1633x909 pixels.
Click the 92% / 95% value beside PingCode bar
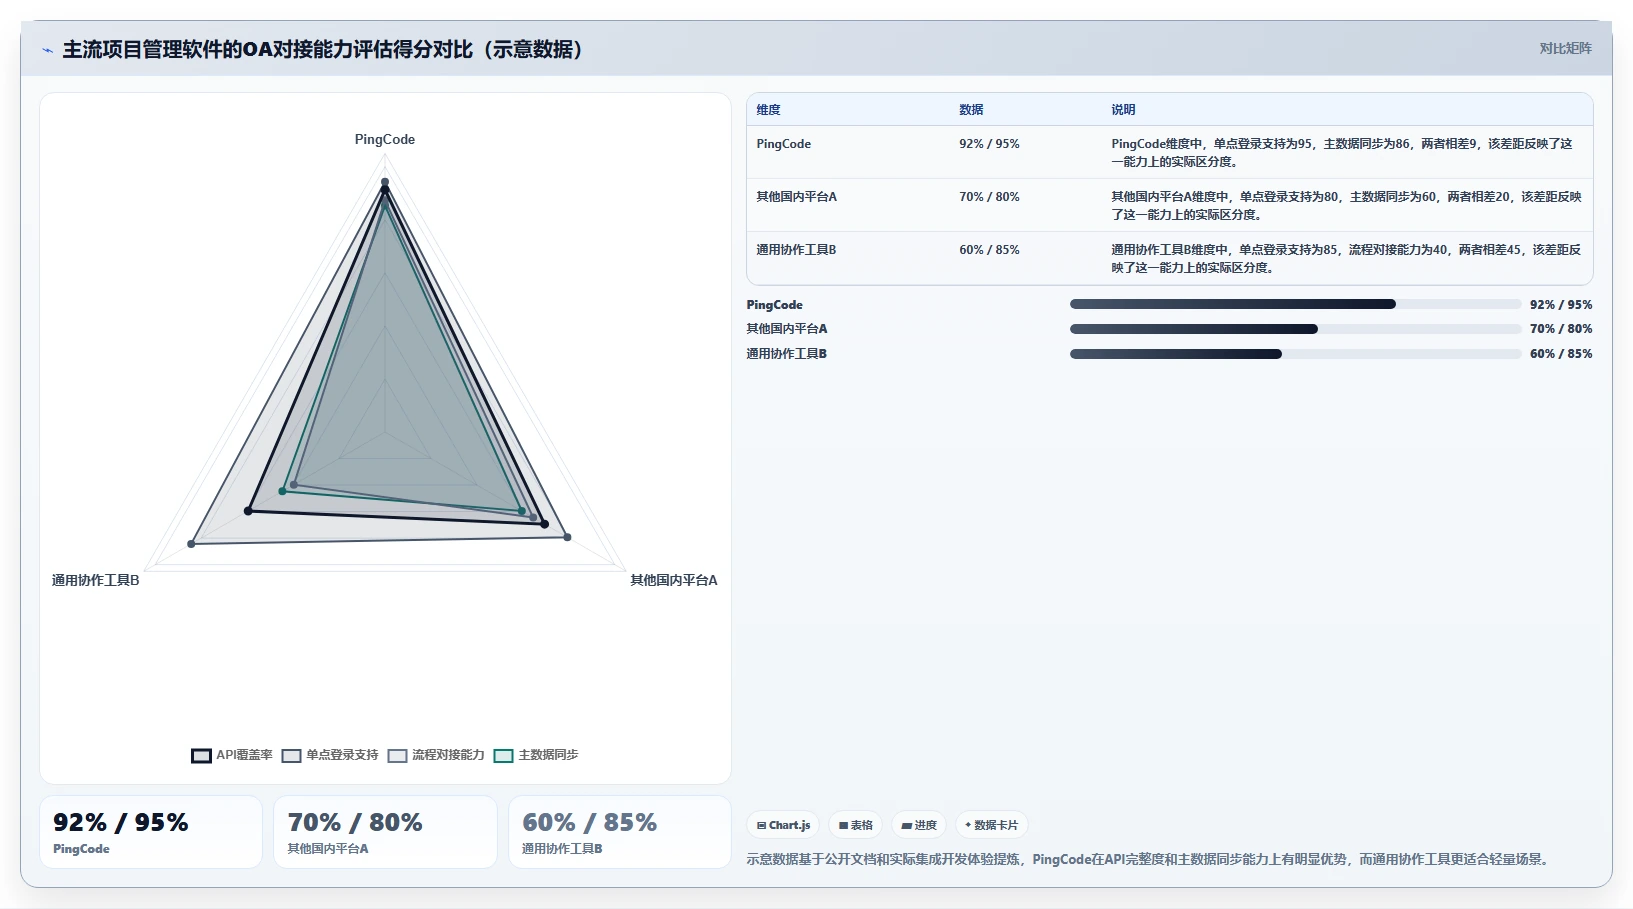tap(1561, 305)
